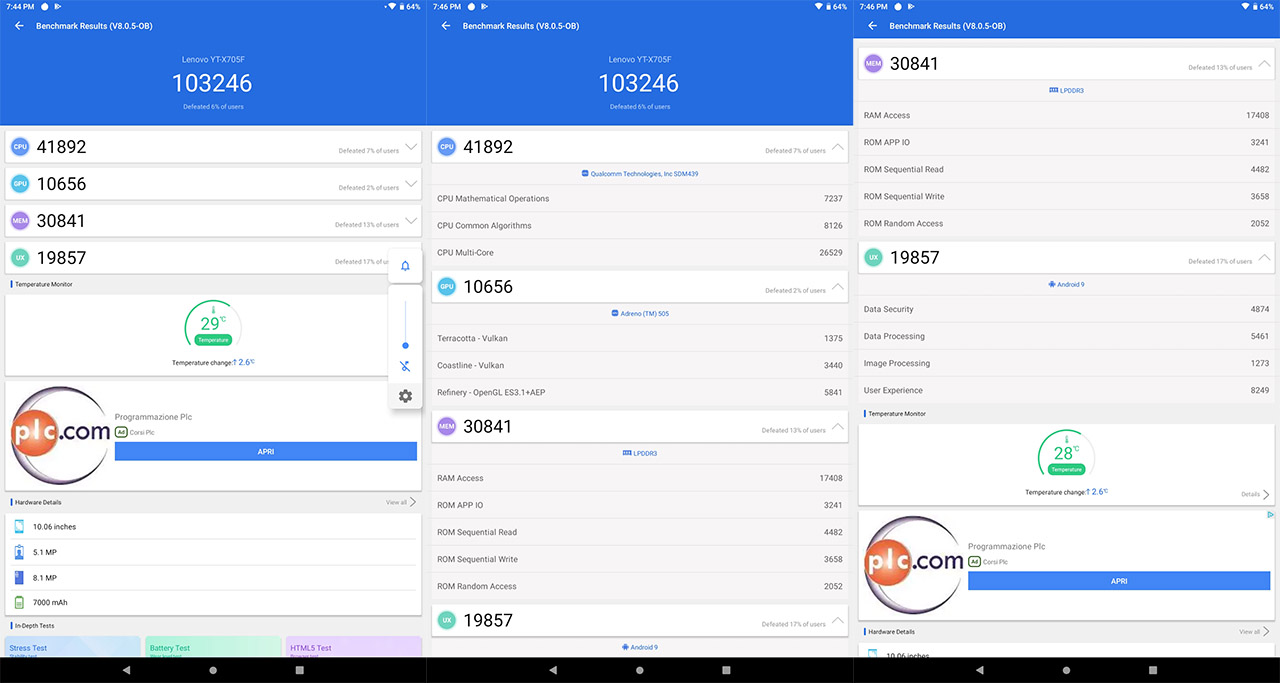Expand MEM score card in left screenshot
Screen dimensions: 1280x683
410,221
